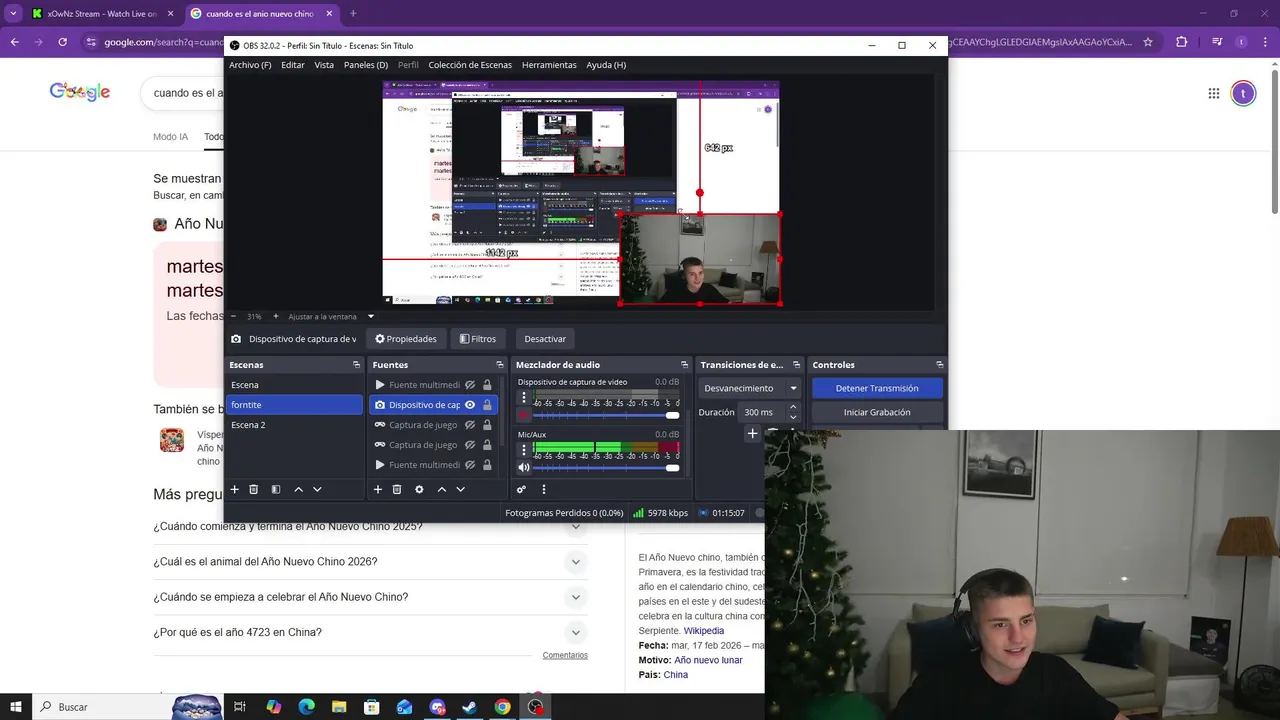
Task: Open Microsoft Edge from the taskbar
Action: pos(307,707)
